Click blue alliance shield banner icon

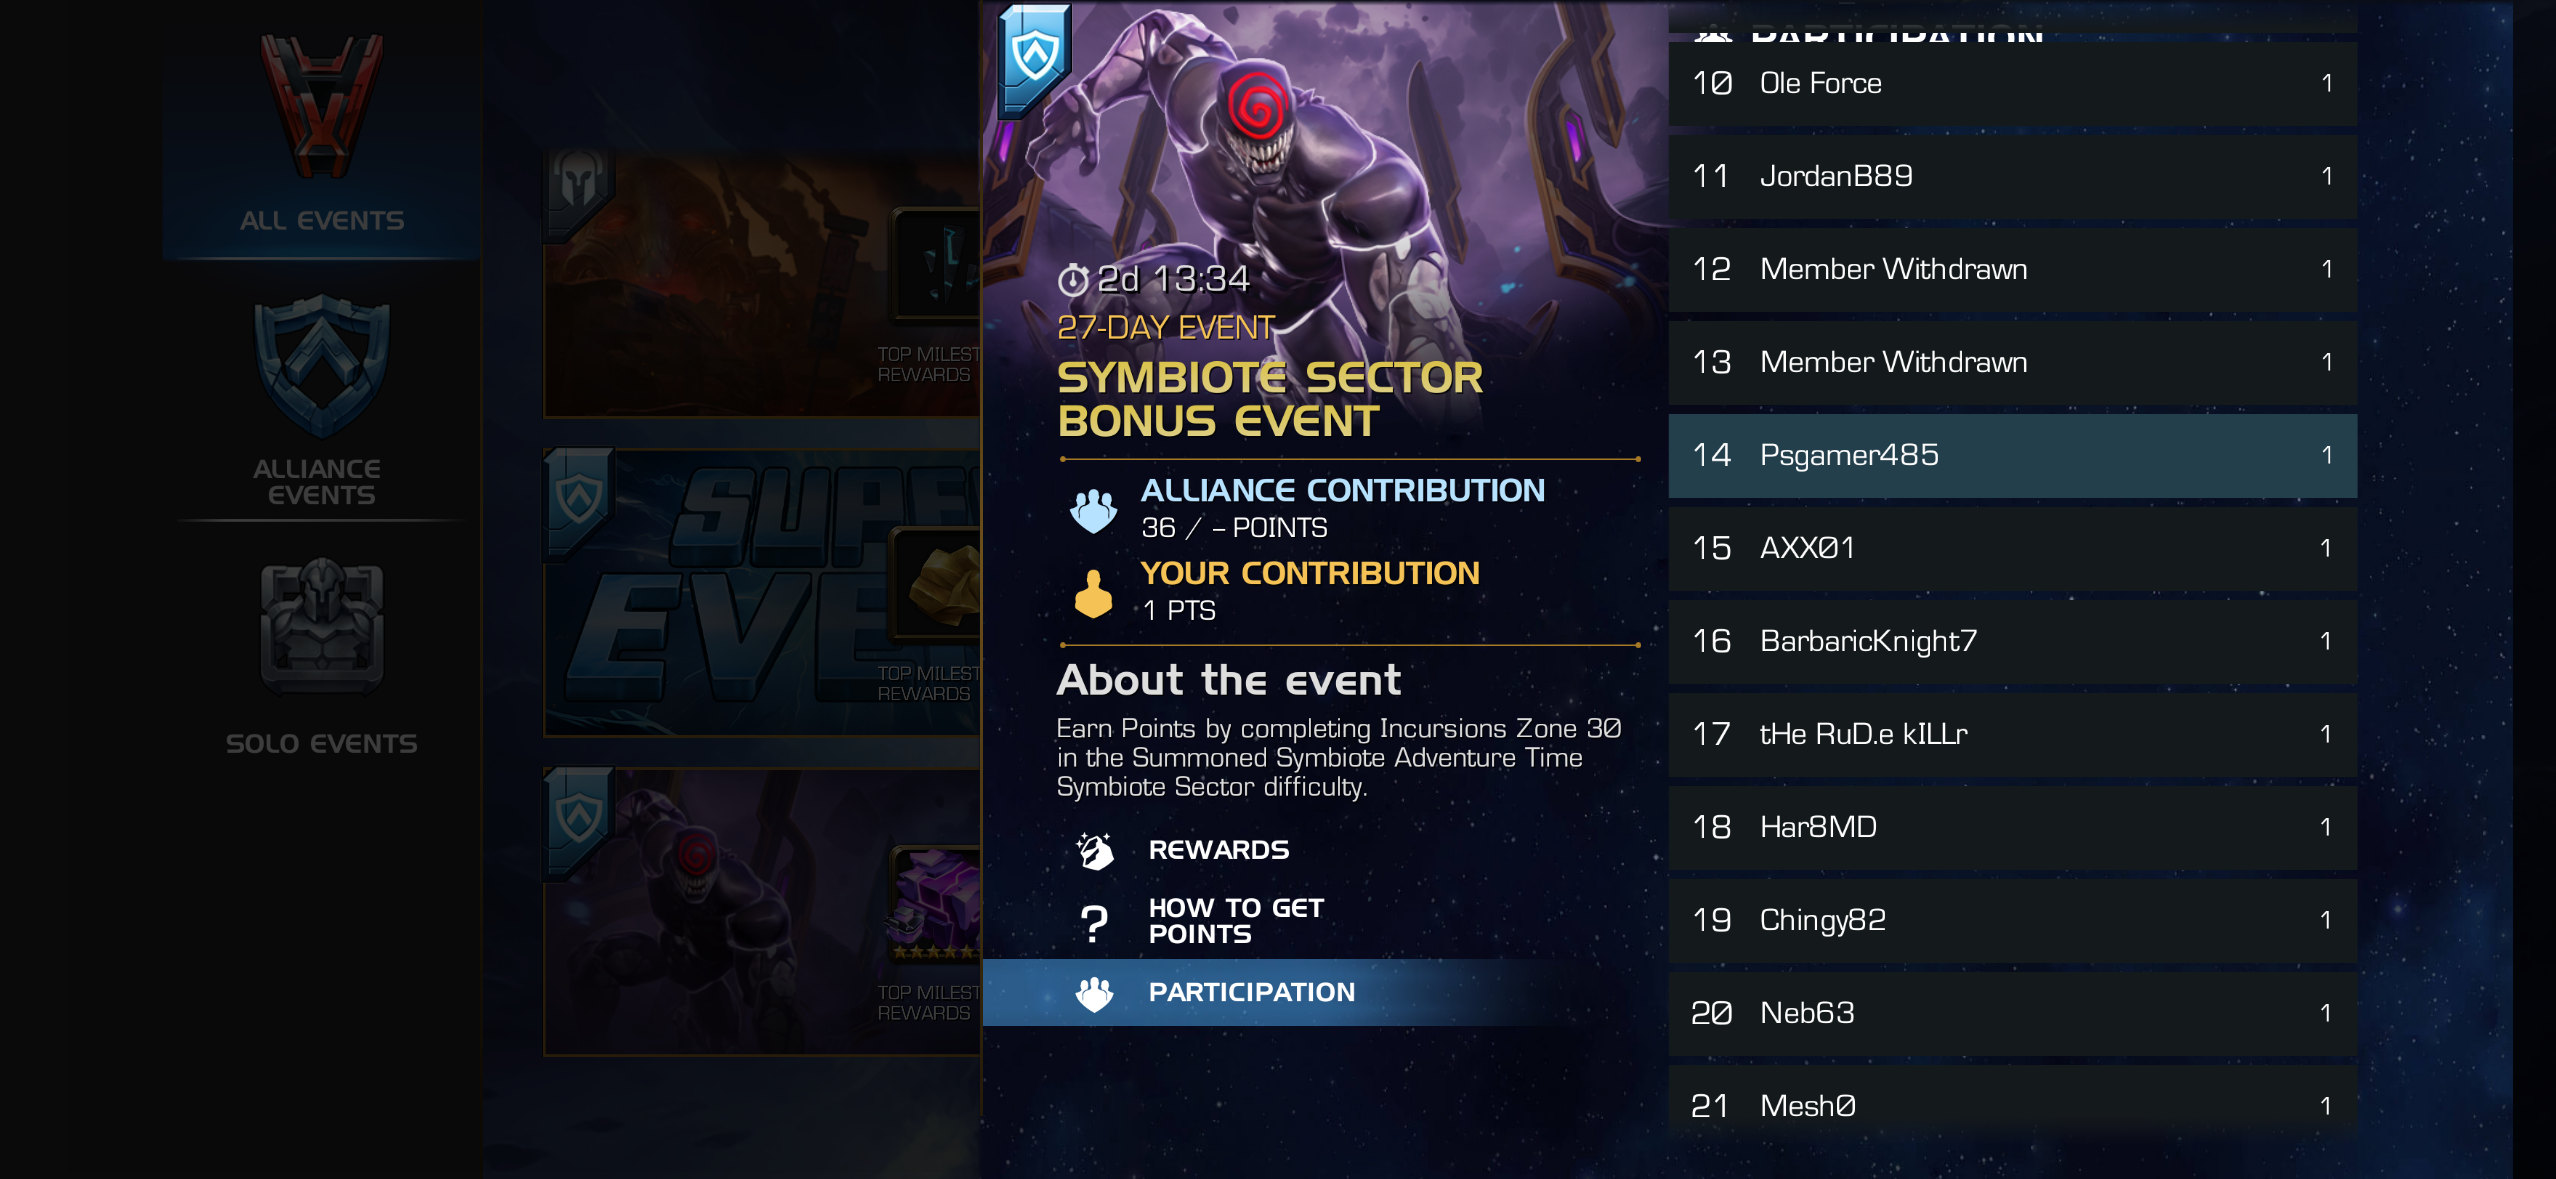click(x=1035, y=58)
